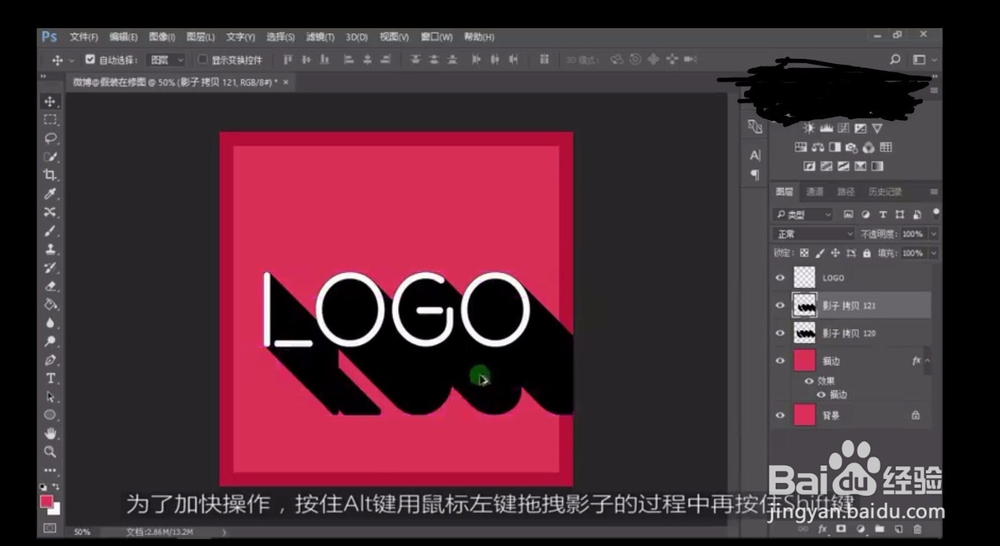1000x546 pixels.
Task: Select the Ellipse shape tool
Action: [50, 415]
